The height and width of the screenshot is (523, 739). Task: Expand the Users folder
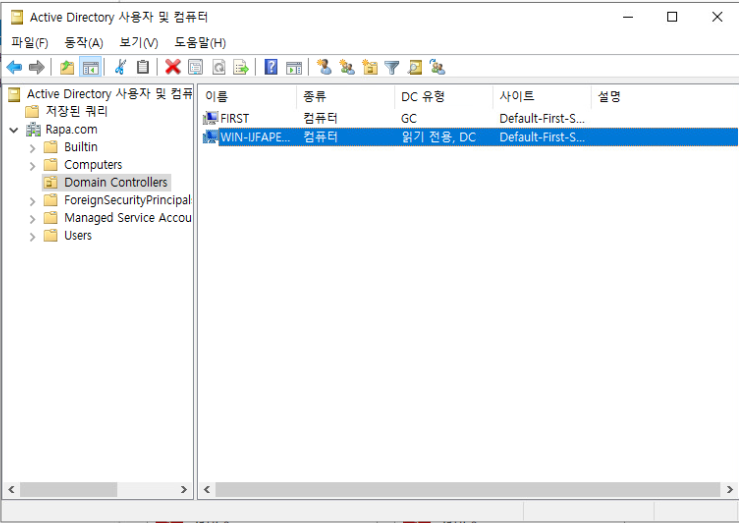[x=32, y=237]
